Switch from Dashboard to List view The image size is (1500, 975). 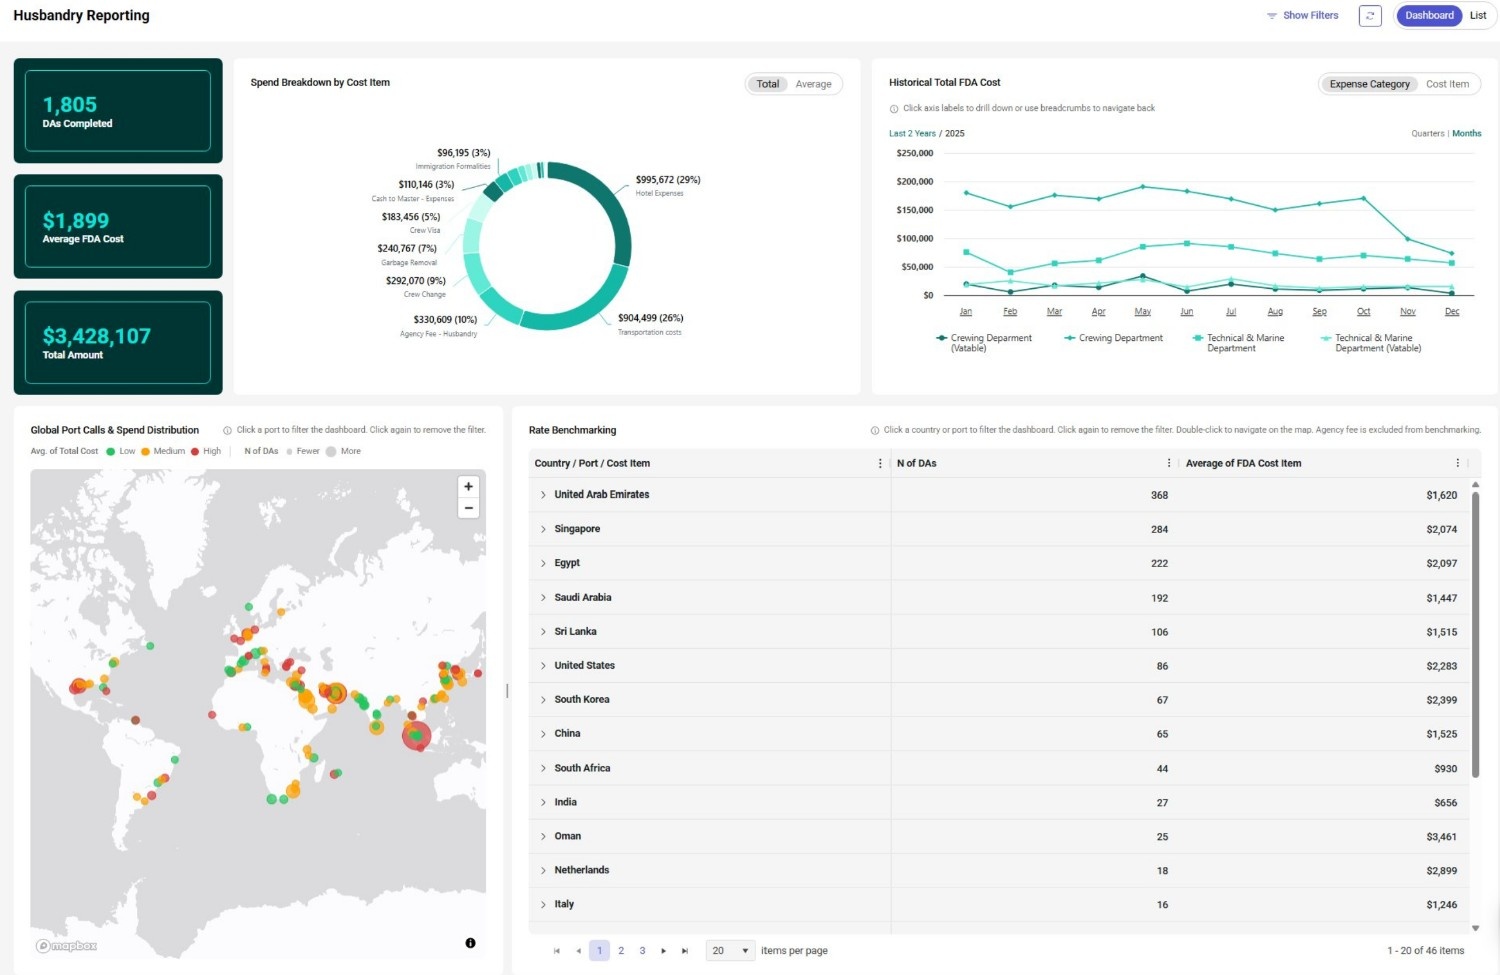pyautogui.click(x=1478, y=16)
